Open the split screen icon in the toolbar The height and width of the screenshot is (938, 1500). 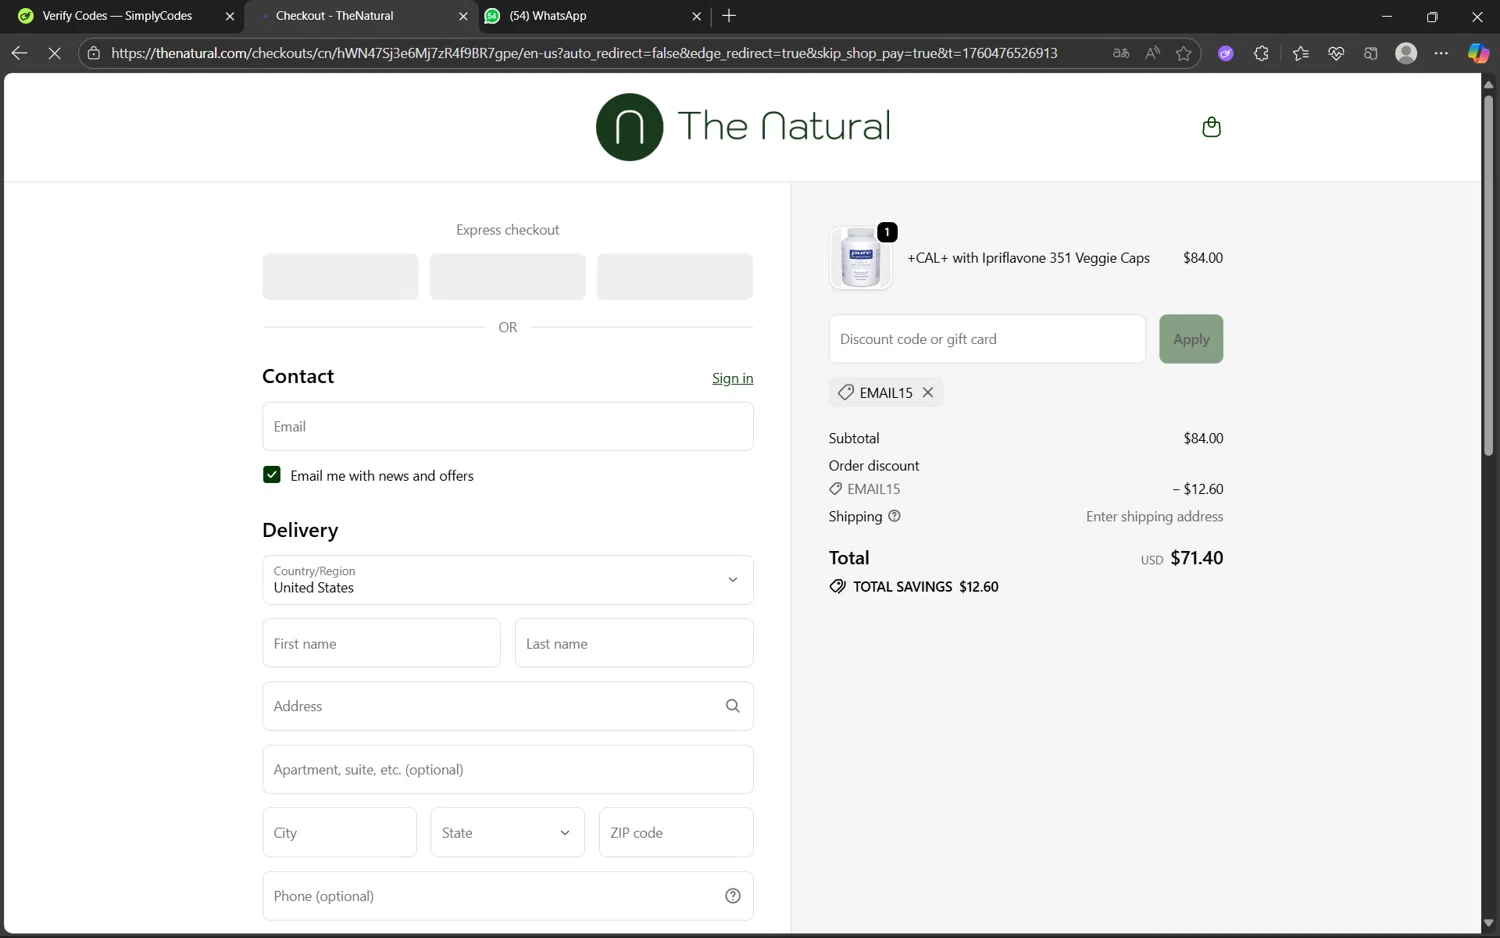(x=1371, y=53)
